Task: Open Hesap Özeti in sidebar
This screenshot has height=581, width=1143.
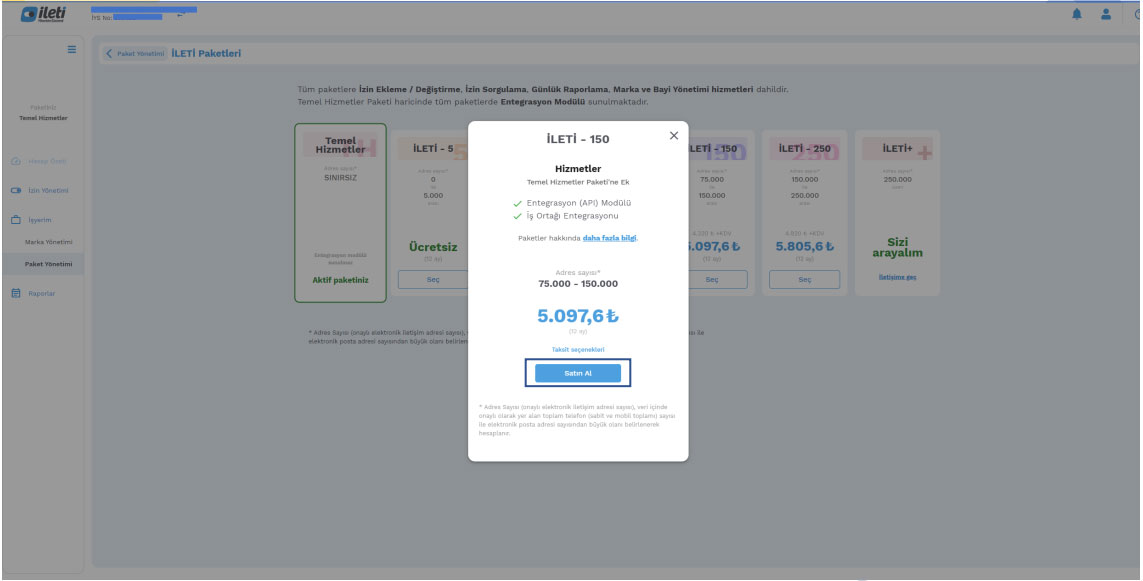Action: pos(39,161)
